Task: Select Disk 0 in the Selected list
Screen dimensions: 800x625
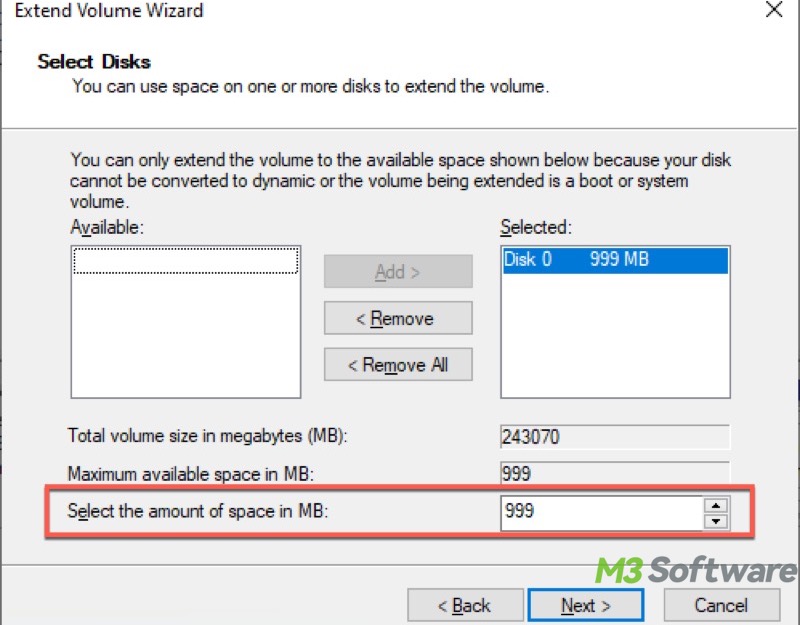Action: coord(614,260)
